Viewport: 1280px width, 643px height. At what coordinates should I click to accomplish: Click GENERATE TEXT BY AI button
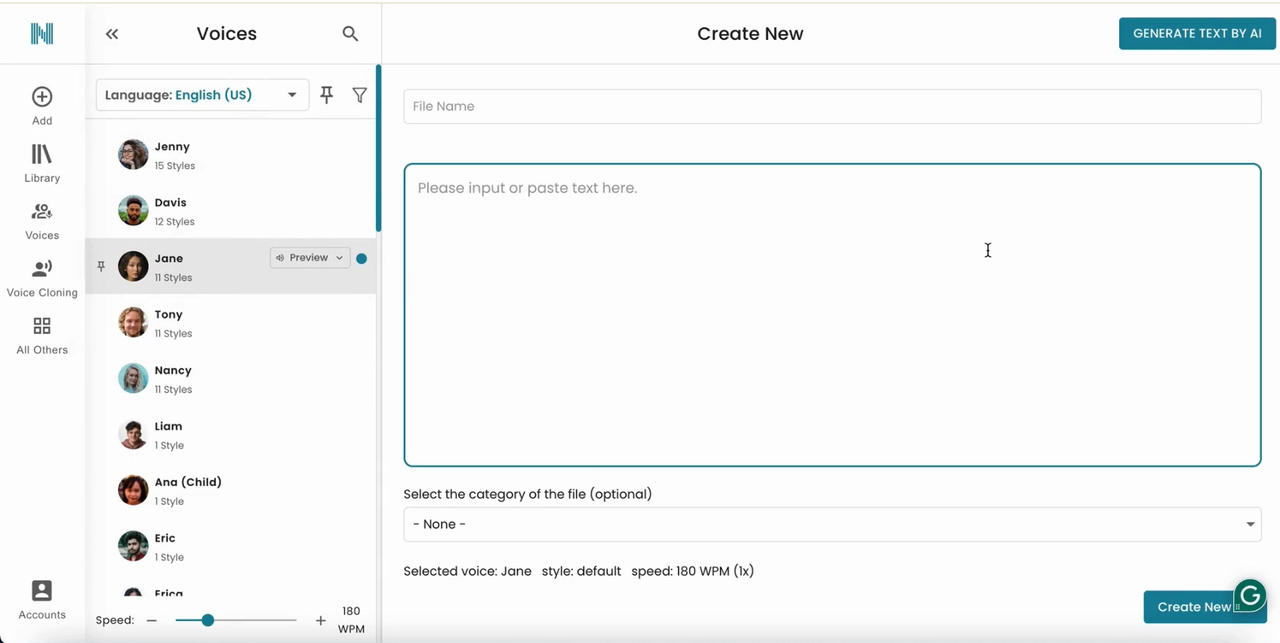[1197, 33]
